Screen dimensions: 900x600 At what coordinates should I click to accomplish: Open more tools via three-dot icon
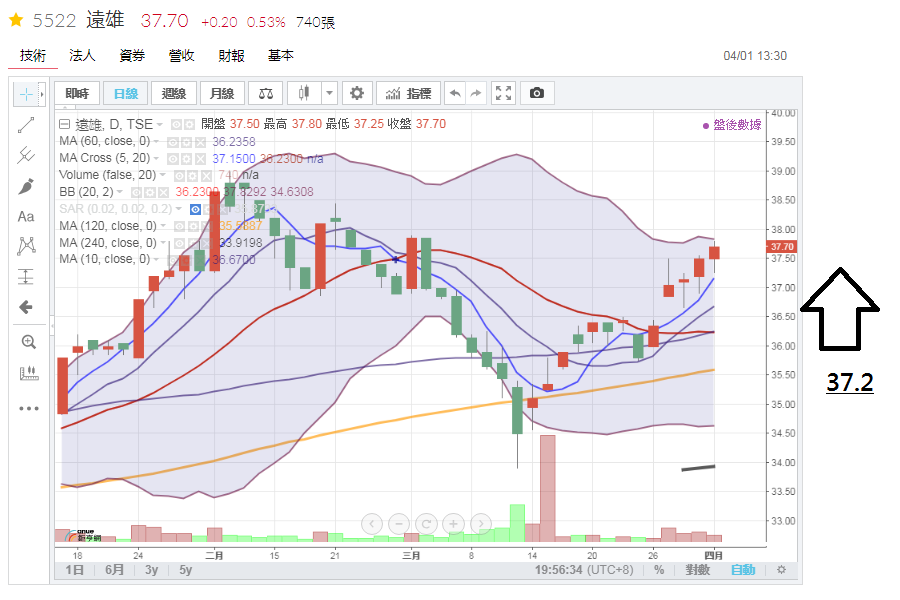coord(28,408)
